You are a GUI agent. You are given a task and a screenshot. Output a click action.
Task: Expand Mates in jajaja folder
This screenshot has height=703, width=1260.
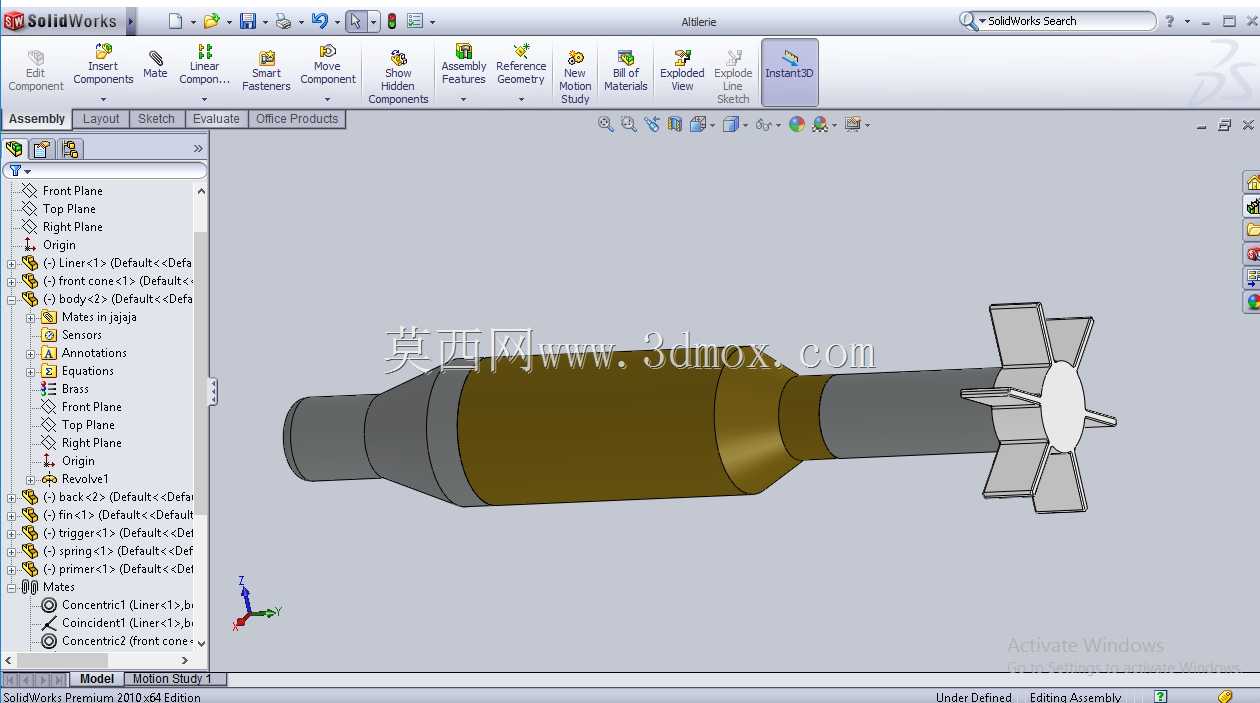(x=31, y=318)
